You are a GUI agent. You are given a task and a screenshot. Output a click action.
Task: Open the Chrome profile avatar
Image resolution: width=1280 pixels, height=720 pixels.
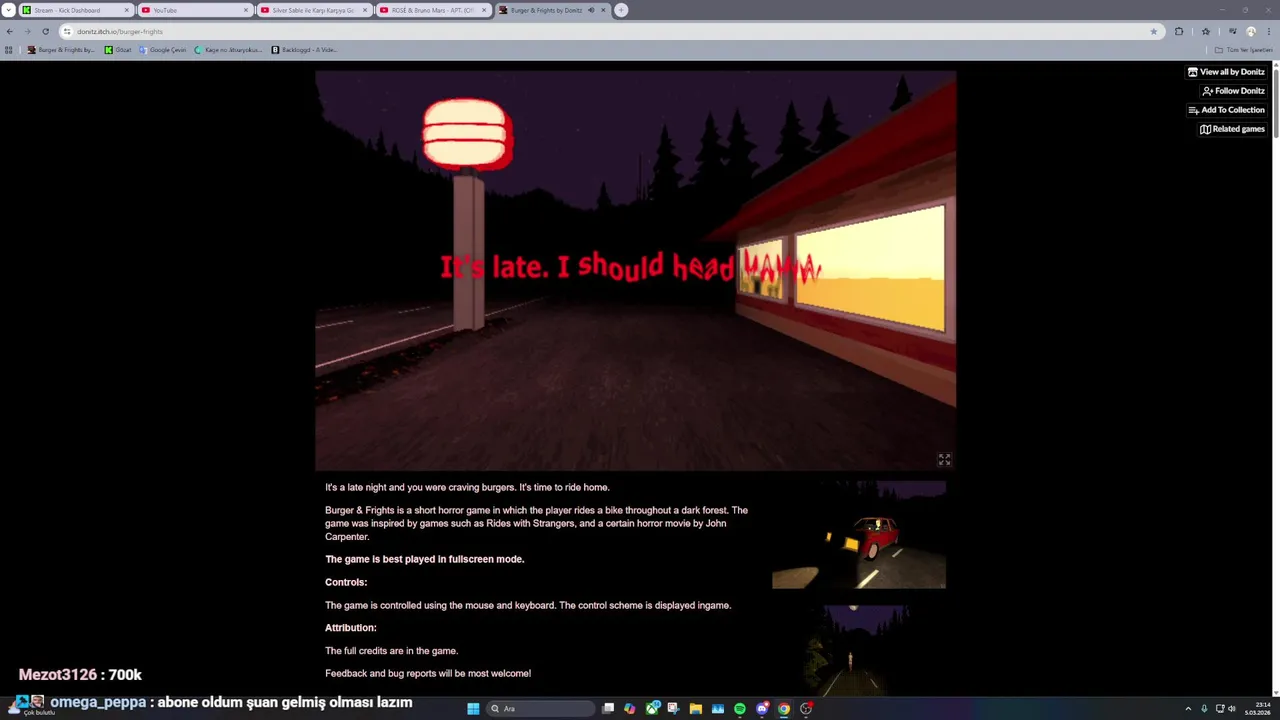[1251, 31]
